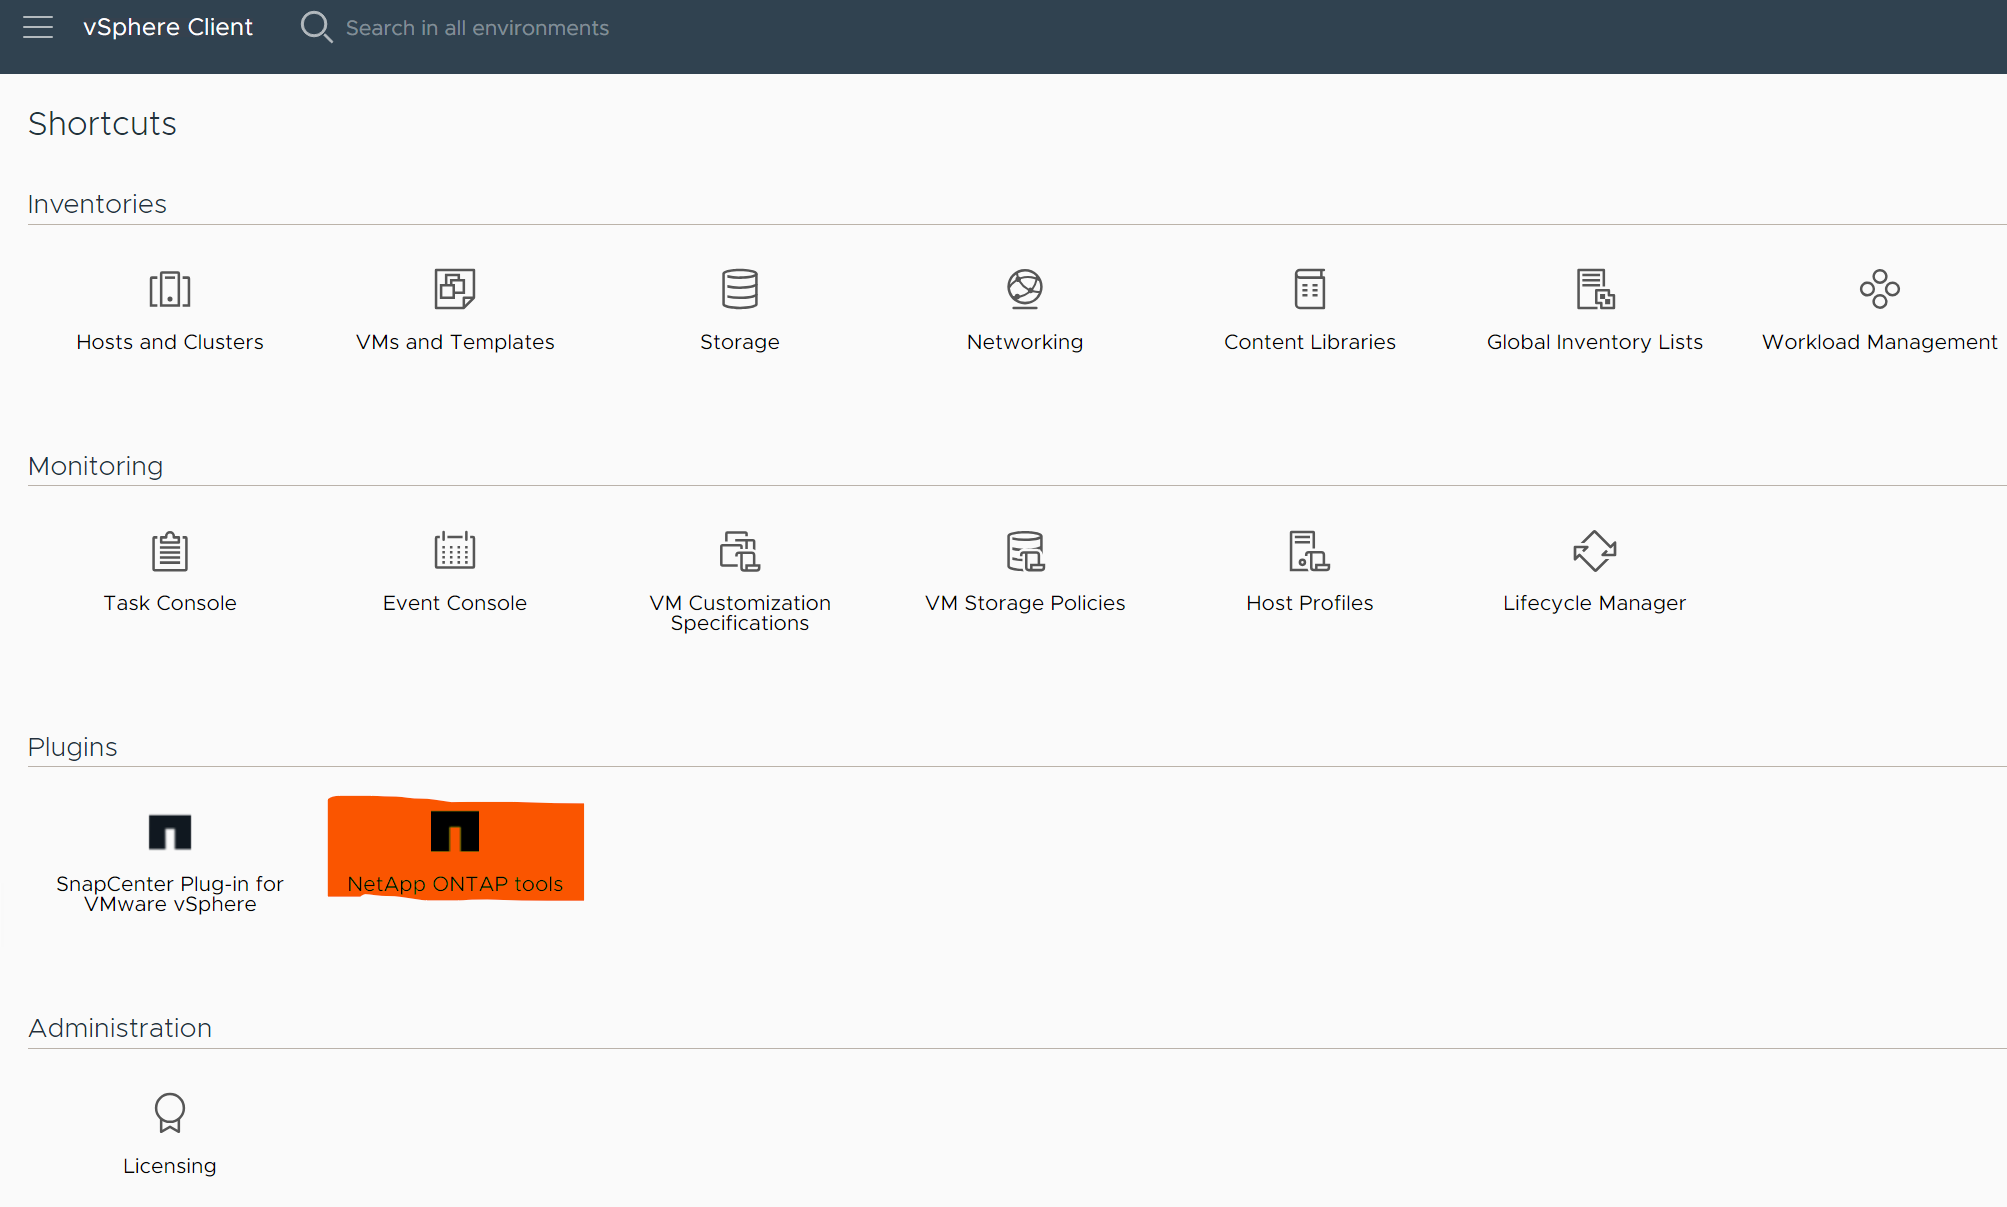Expand the Monitoring section
The width and height of the screenshot is (2007, 1207).
(96, 464)
